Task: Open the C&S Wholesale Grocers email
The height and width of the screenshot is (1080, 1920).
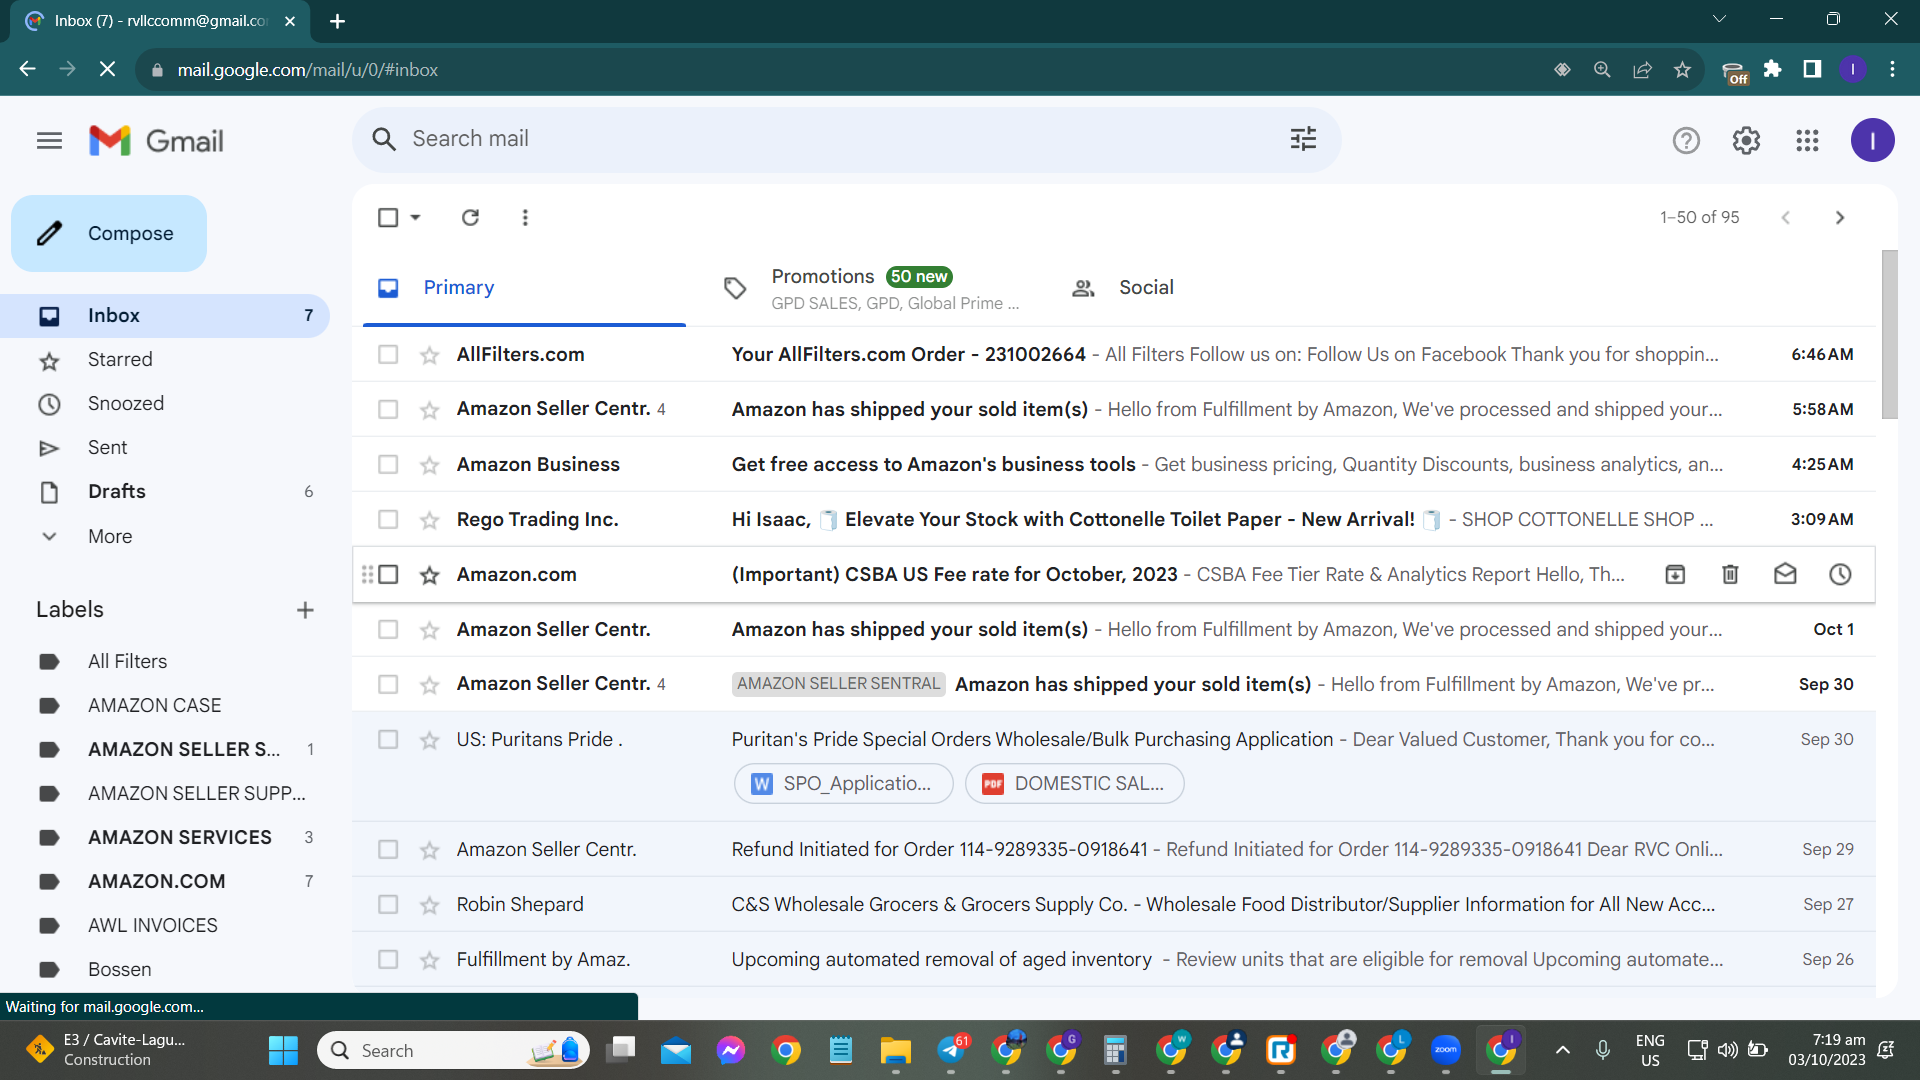Action: pos(1113,904)
